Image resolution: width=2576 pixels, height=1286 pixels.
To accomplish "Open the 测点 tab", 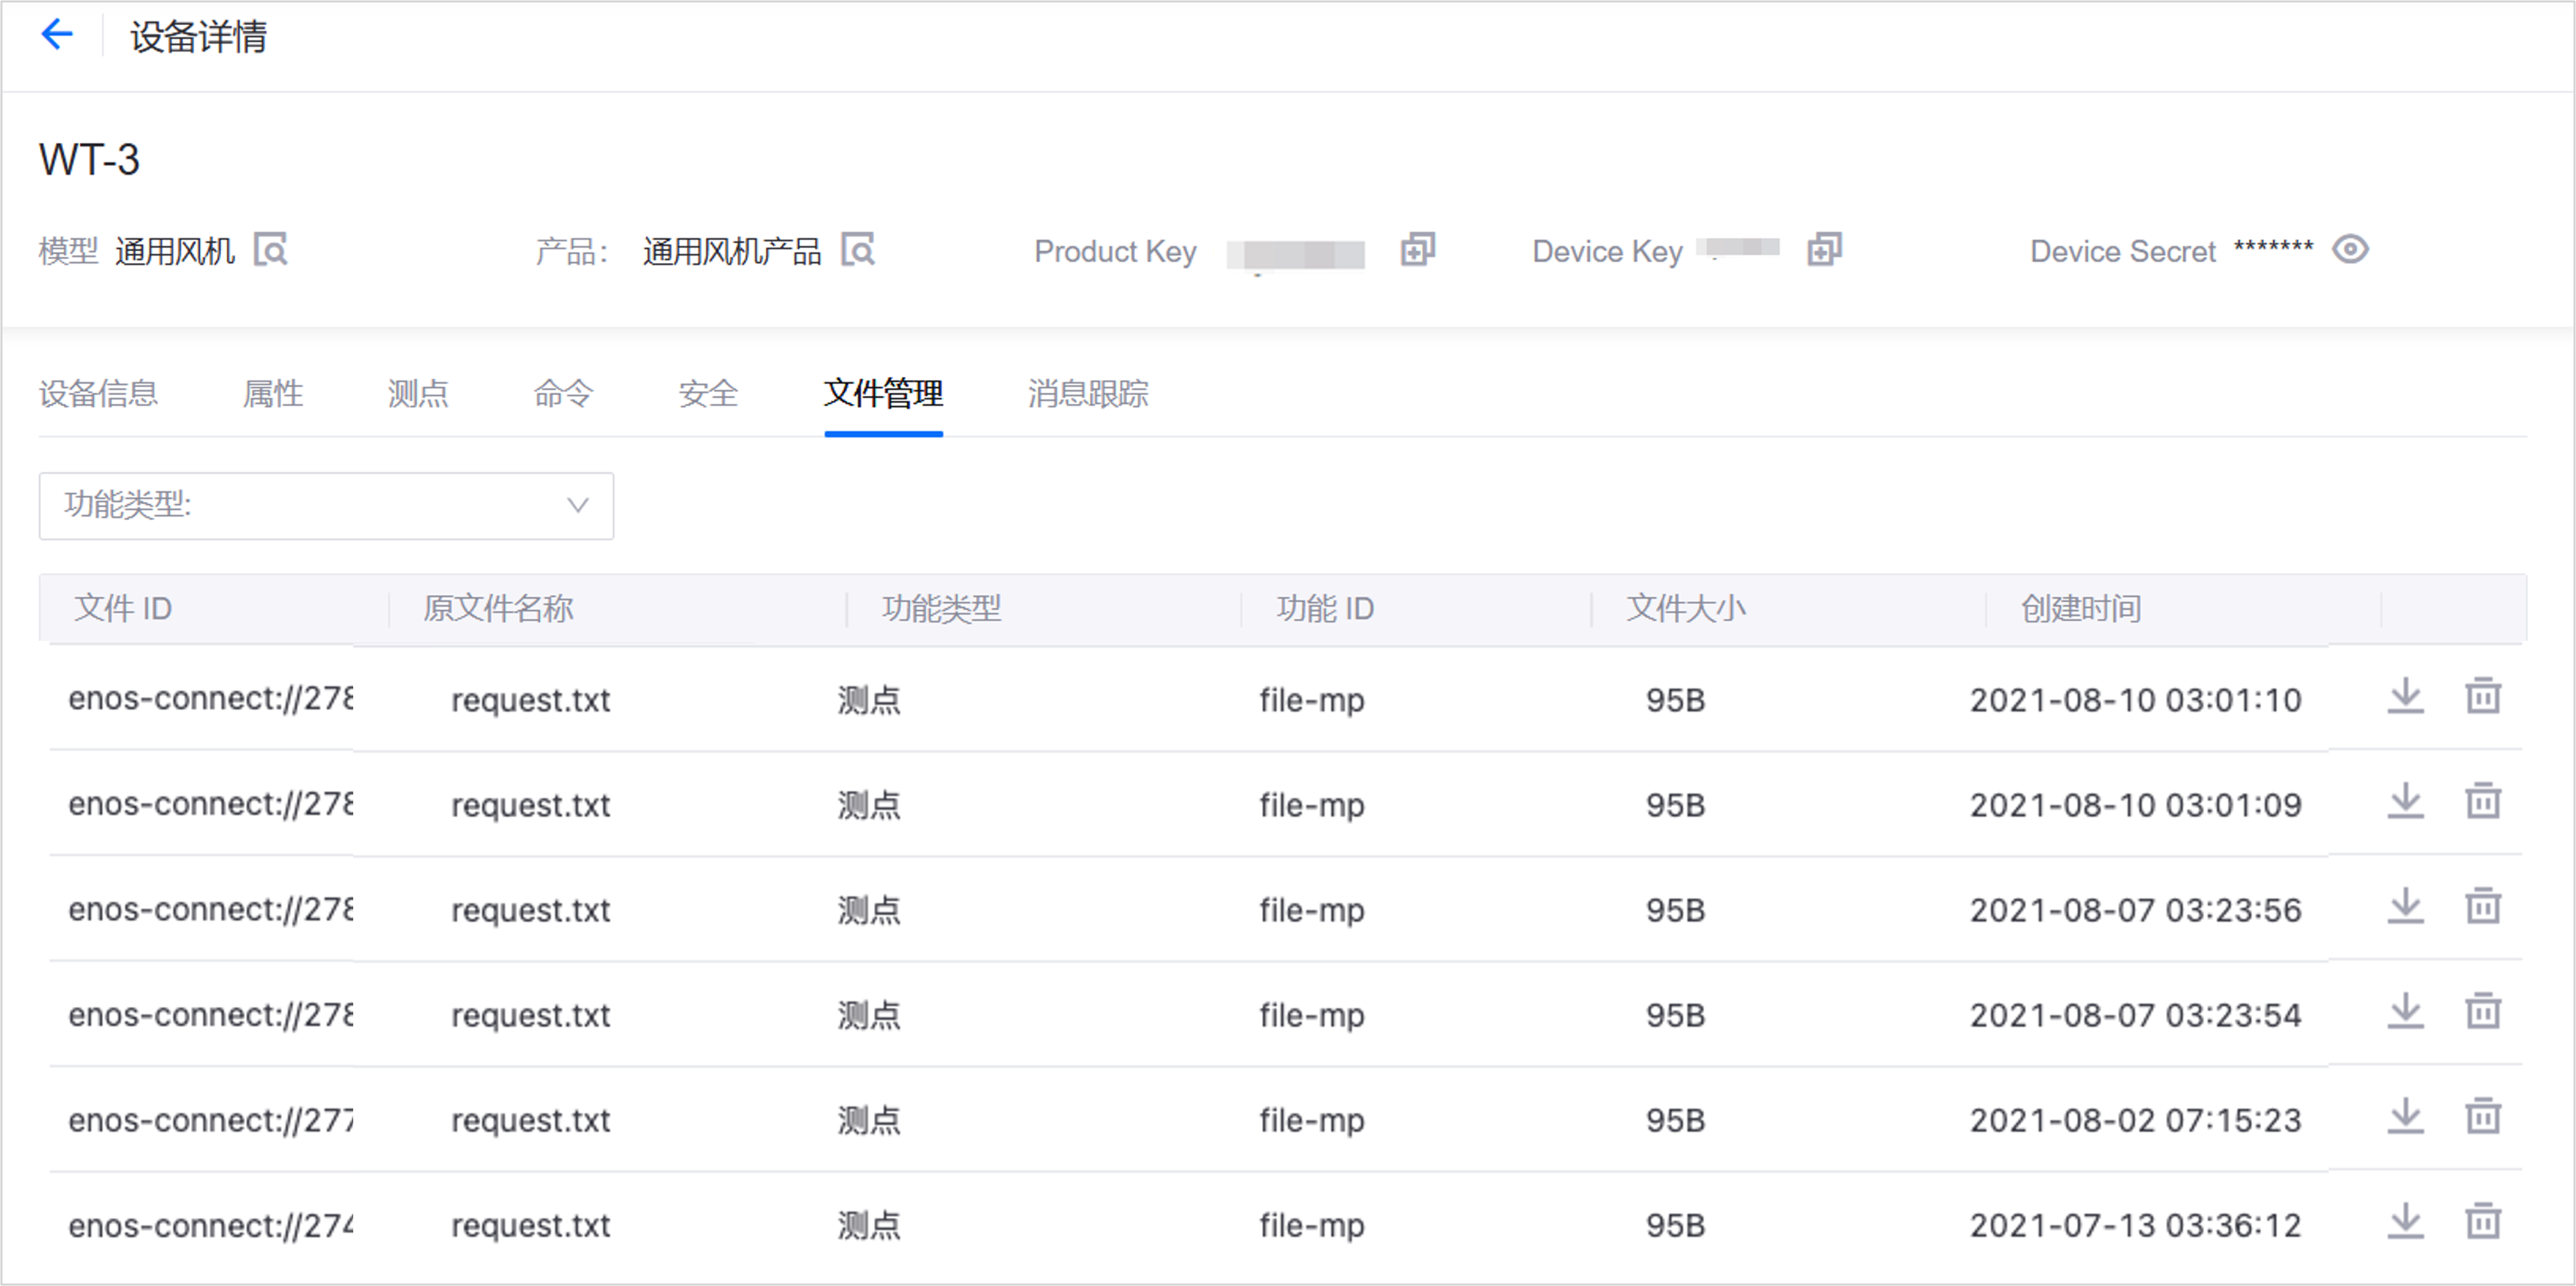I will 417,394.
